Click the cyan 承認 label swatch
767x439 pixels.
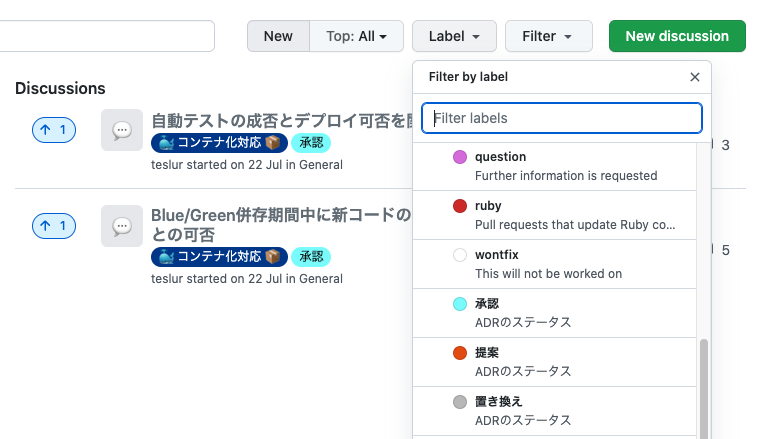point(460,304)
